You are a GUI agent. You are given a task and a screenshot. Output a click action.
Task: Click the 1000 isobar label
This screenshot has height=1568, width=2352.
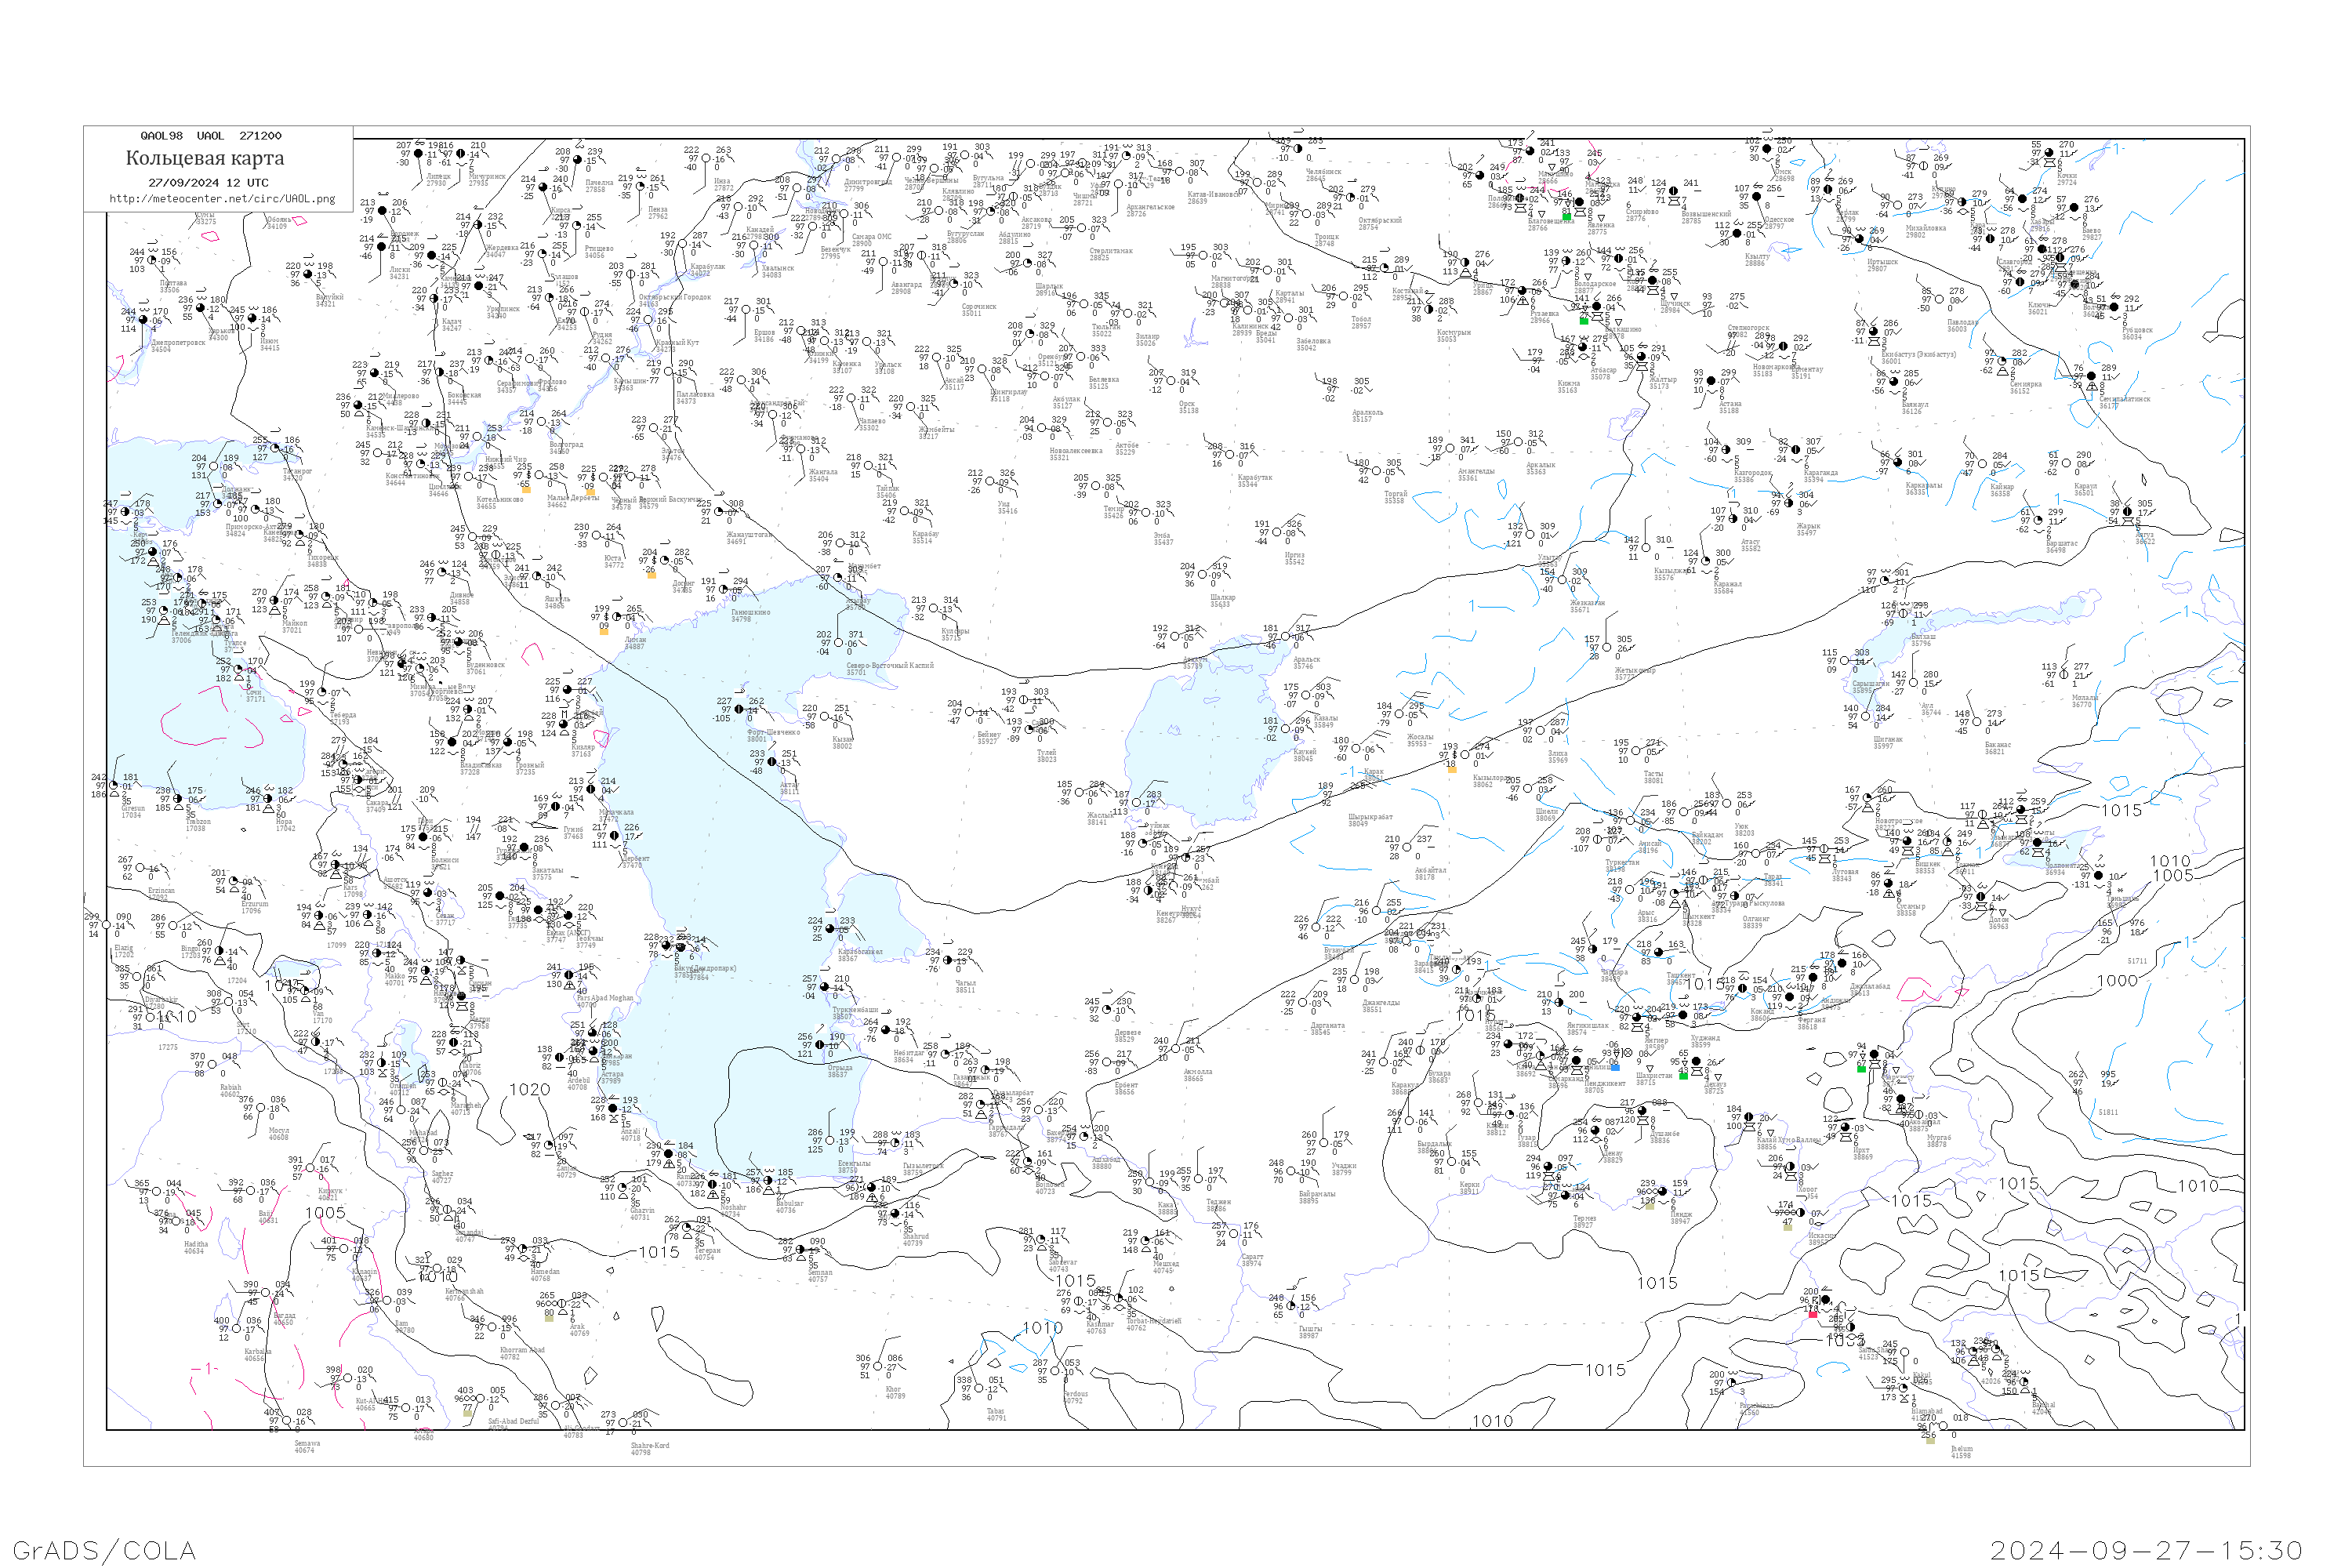(x=2116, y=981)
